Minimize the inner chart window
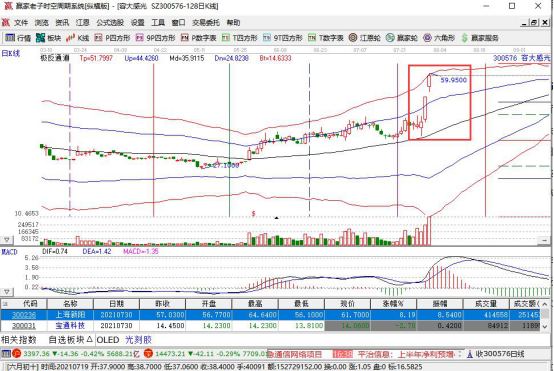The width and height of the screenshot is (554, 371). pyautogui.click(x=524, y=23)
